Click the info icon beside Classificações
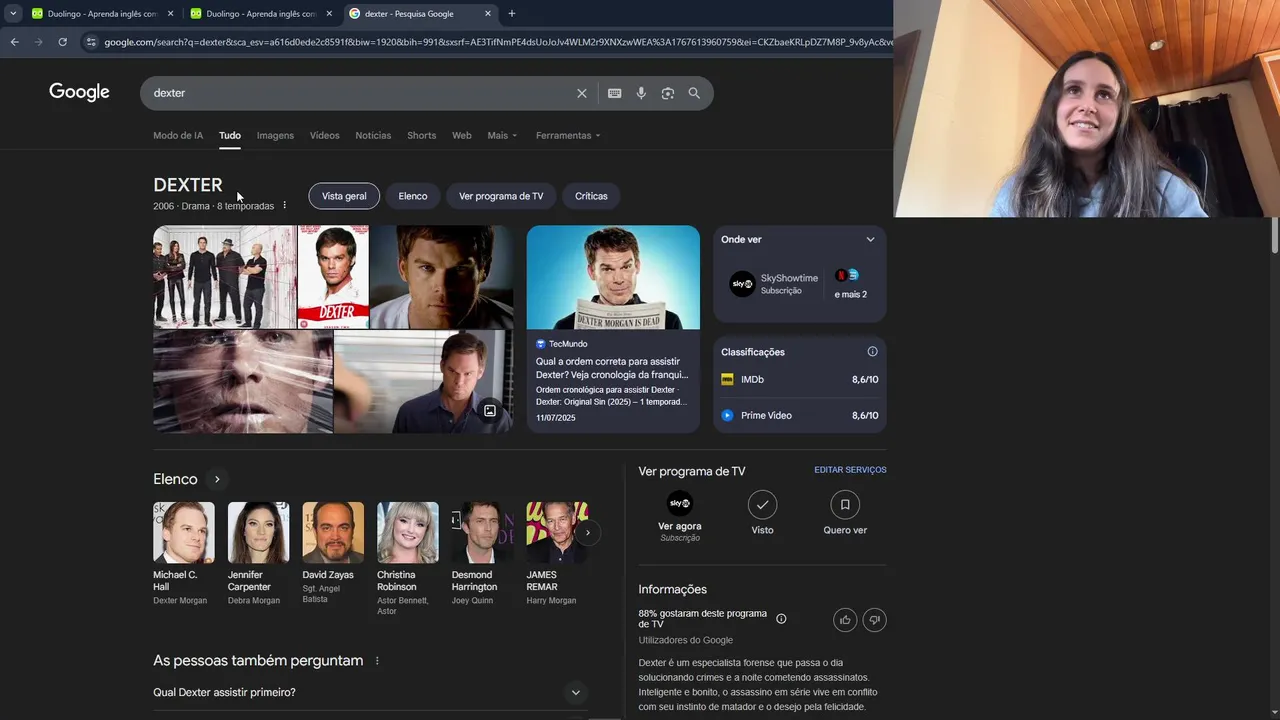 pyautogui.click(x=872, y=351)
